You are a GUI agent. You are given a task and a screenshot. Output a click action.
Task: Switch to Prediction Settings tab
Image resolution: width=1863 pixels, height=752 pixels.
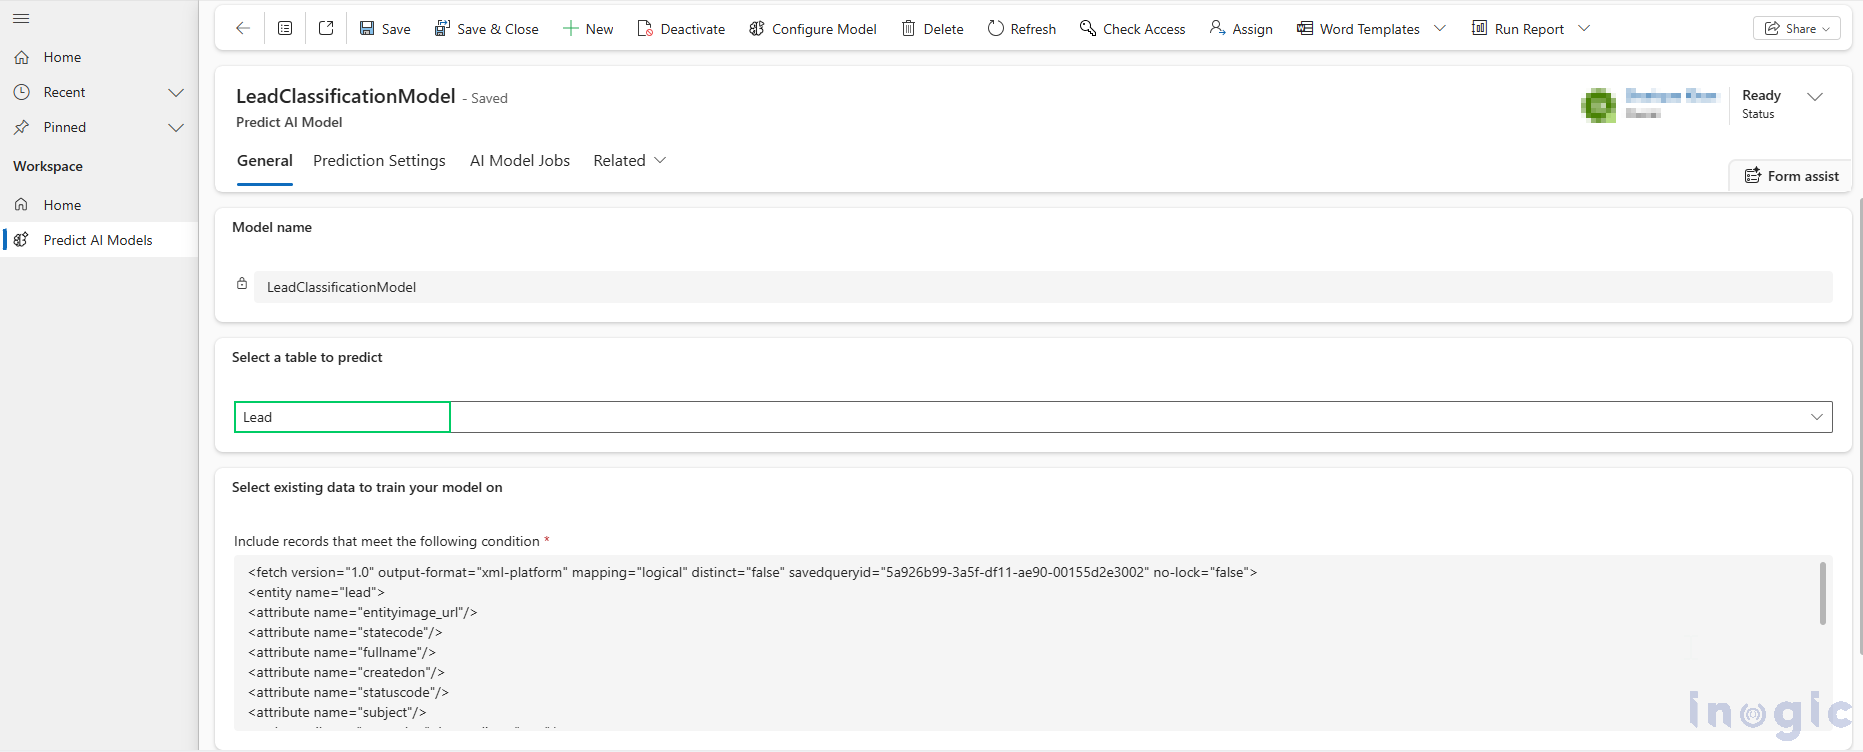[x=379, y=161]
